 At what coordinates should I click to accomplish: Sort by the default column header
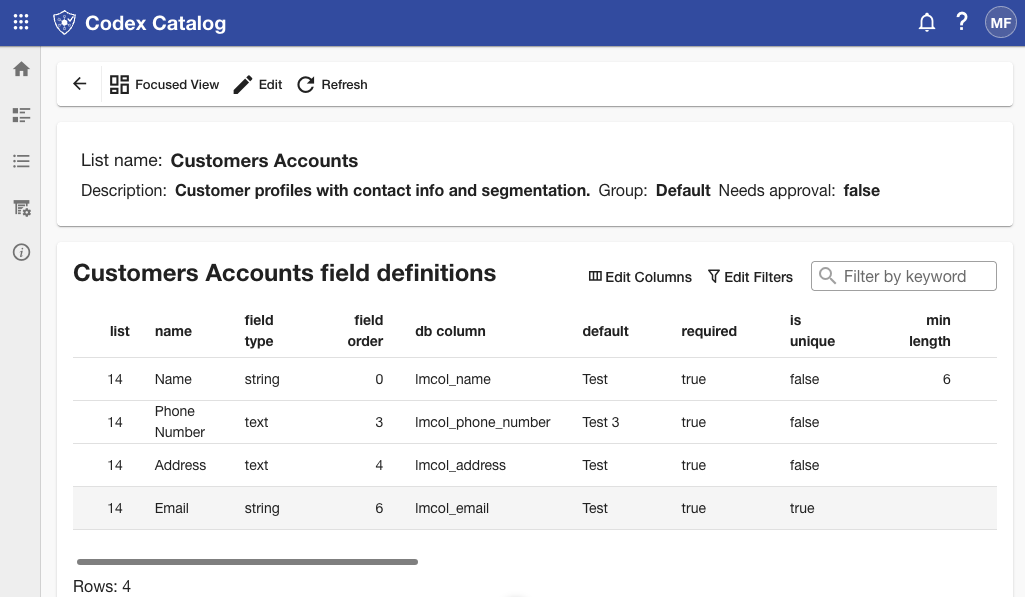point(605,331)
